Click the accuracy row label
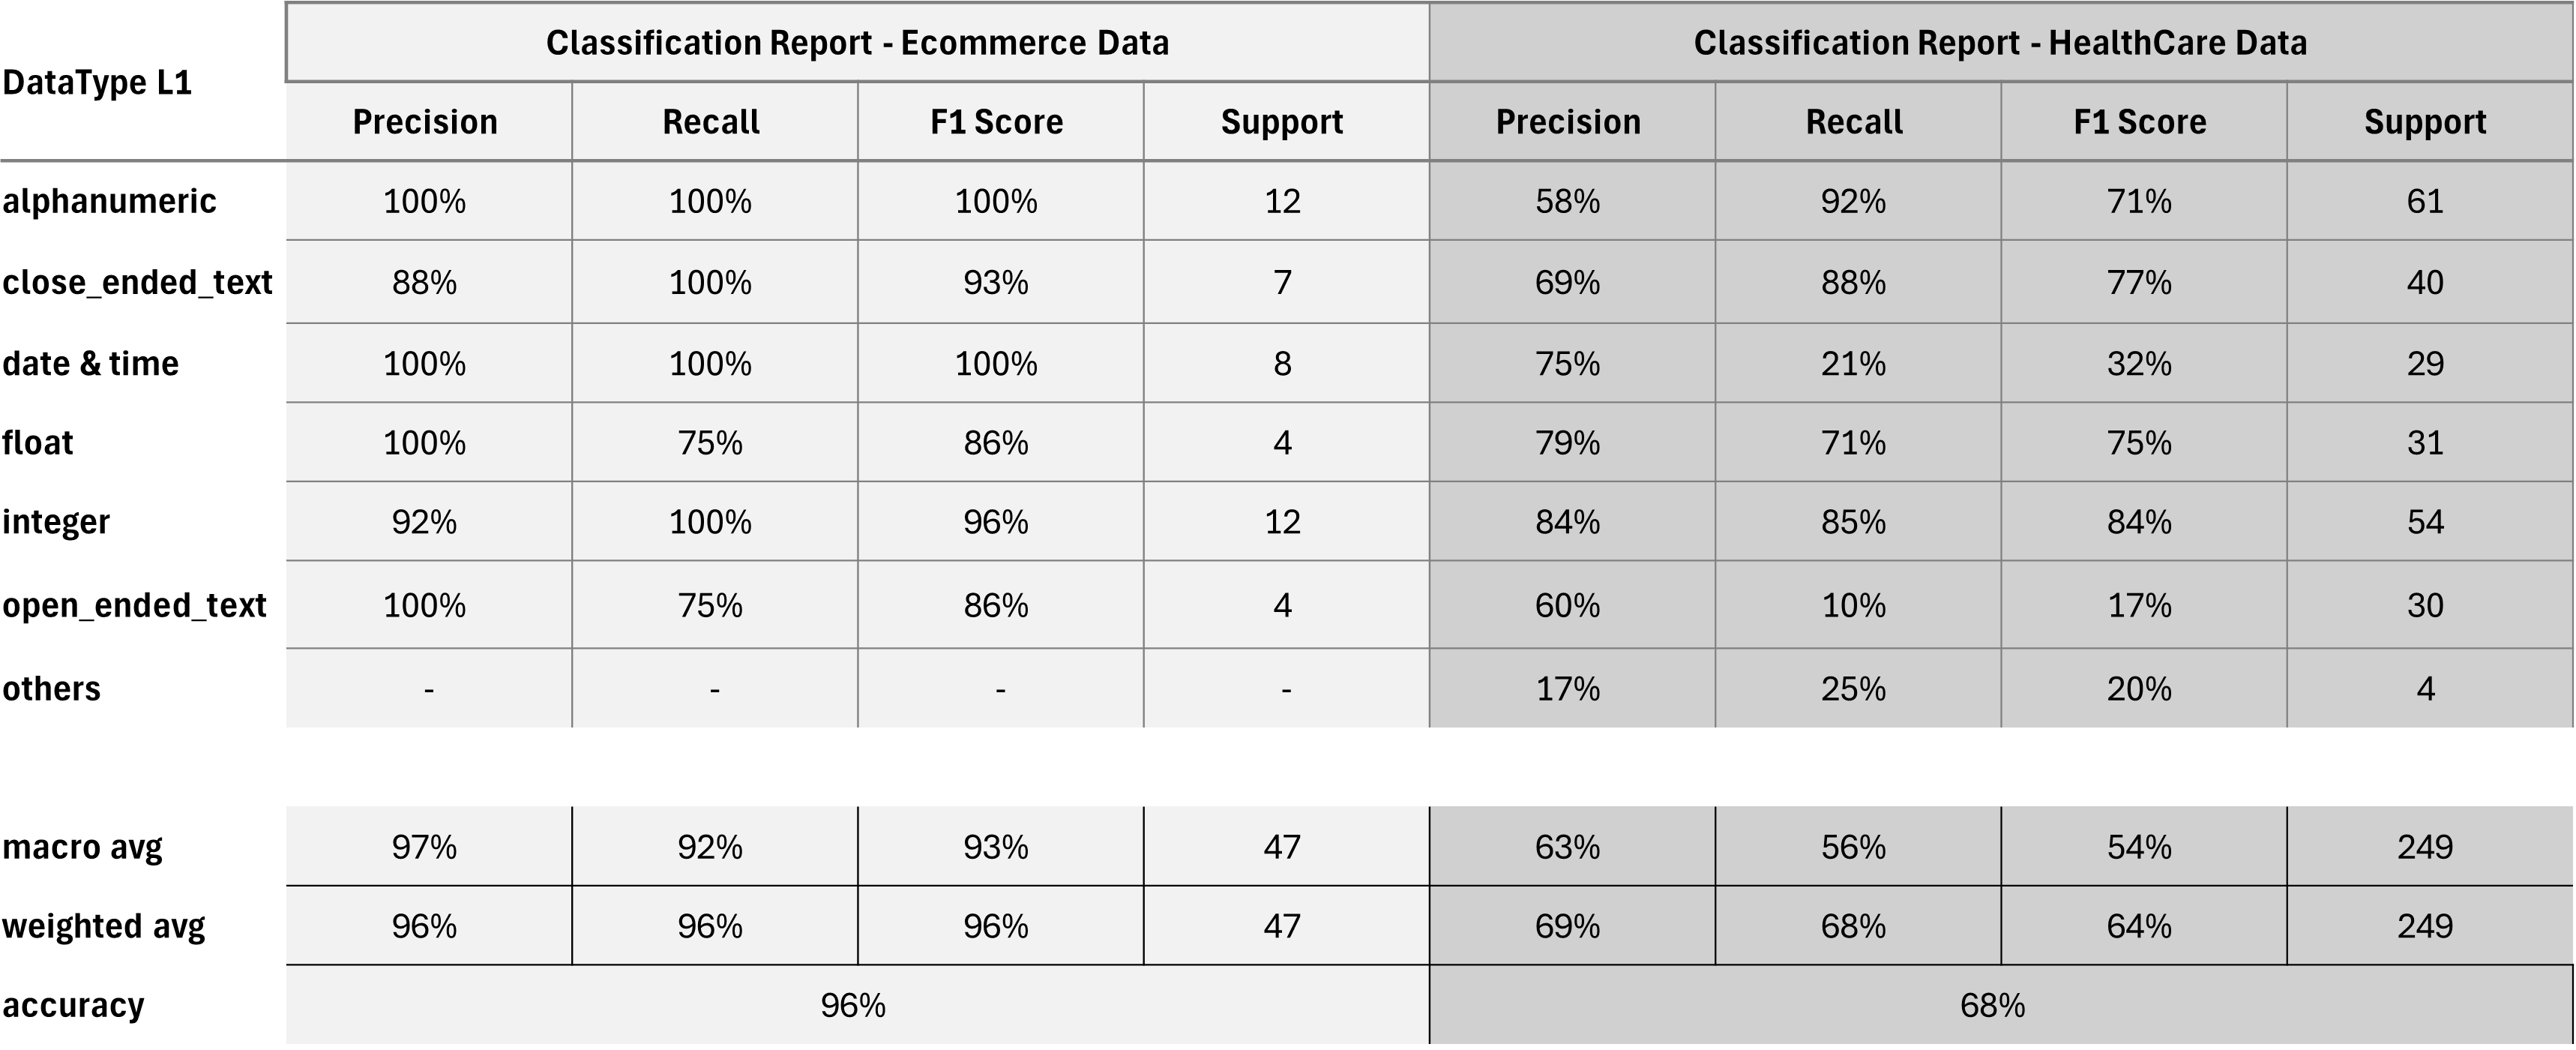Screen dimensions: 2576x1050 pyautogui.click(x=73, y=1005)
